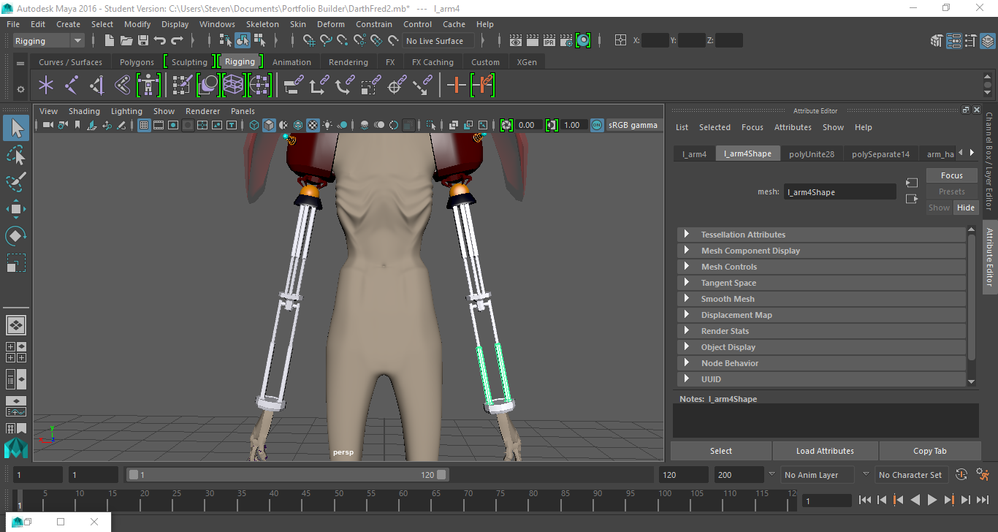Click the Open scene folder icon
Viewport: 998px width, 532px height.
[126, 41]
